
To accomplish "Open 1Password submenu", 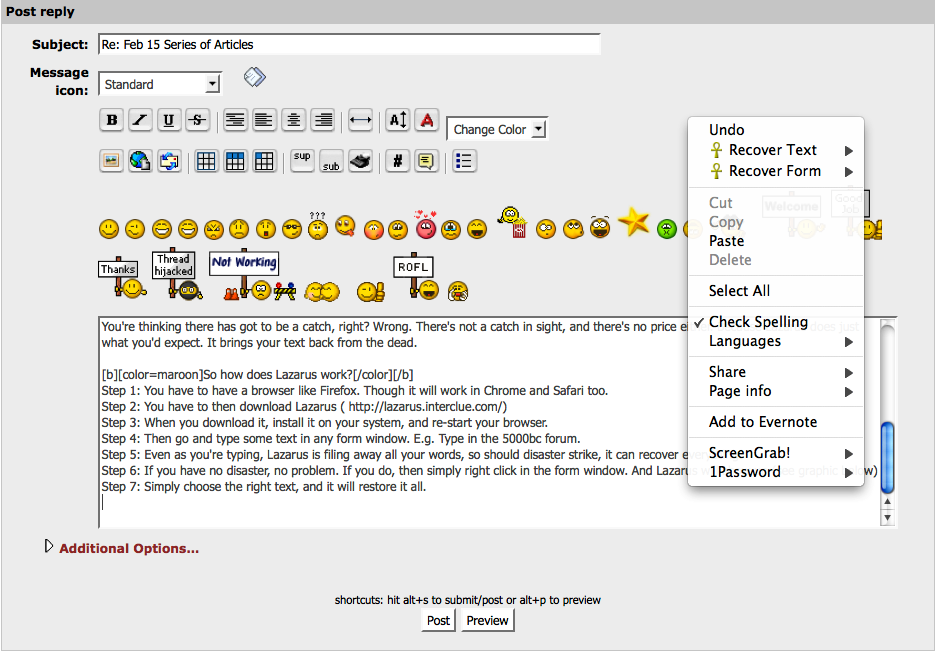I will [776, 472].
